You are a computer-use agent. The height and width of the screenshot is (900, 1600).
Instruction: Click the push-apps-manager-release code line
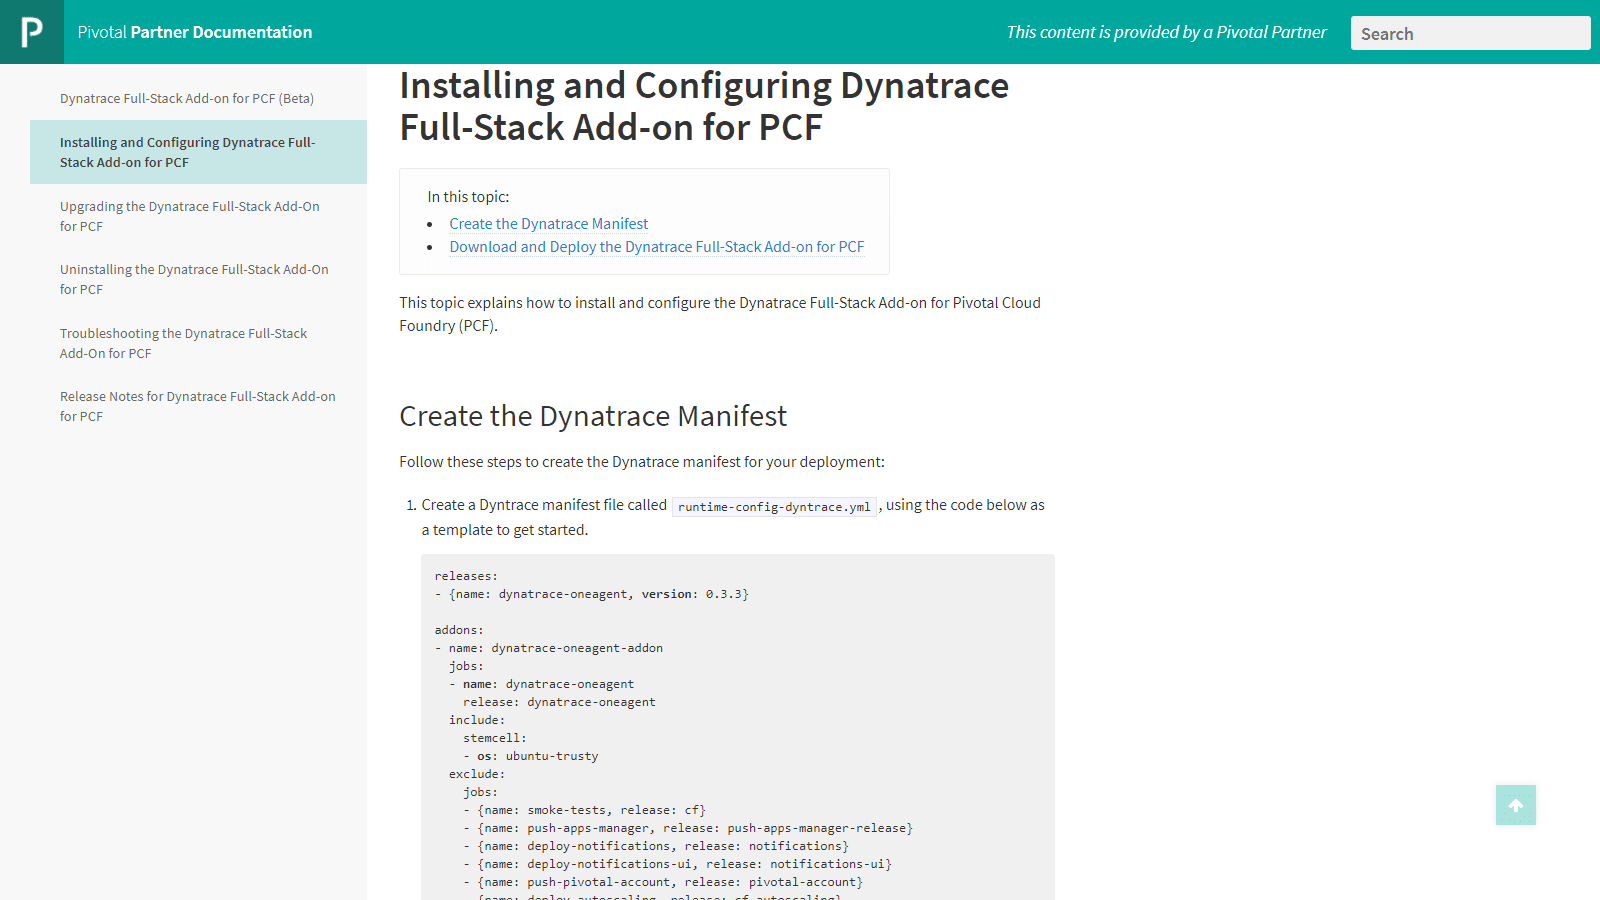pyautogui.click(x=688, y=828)
